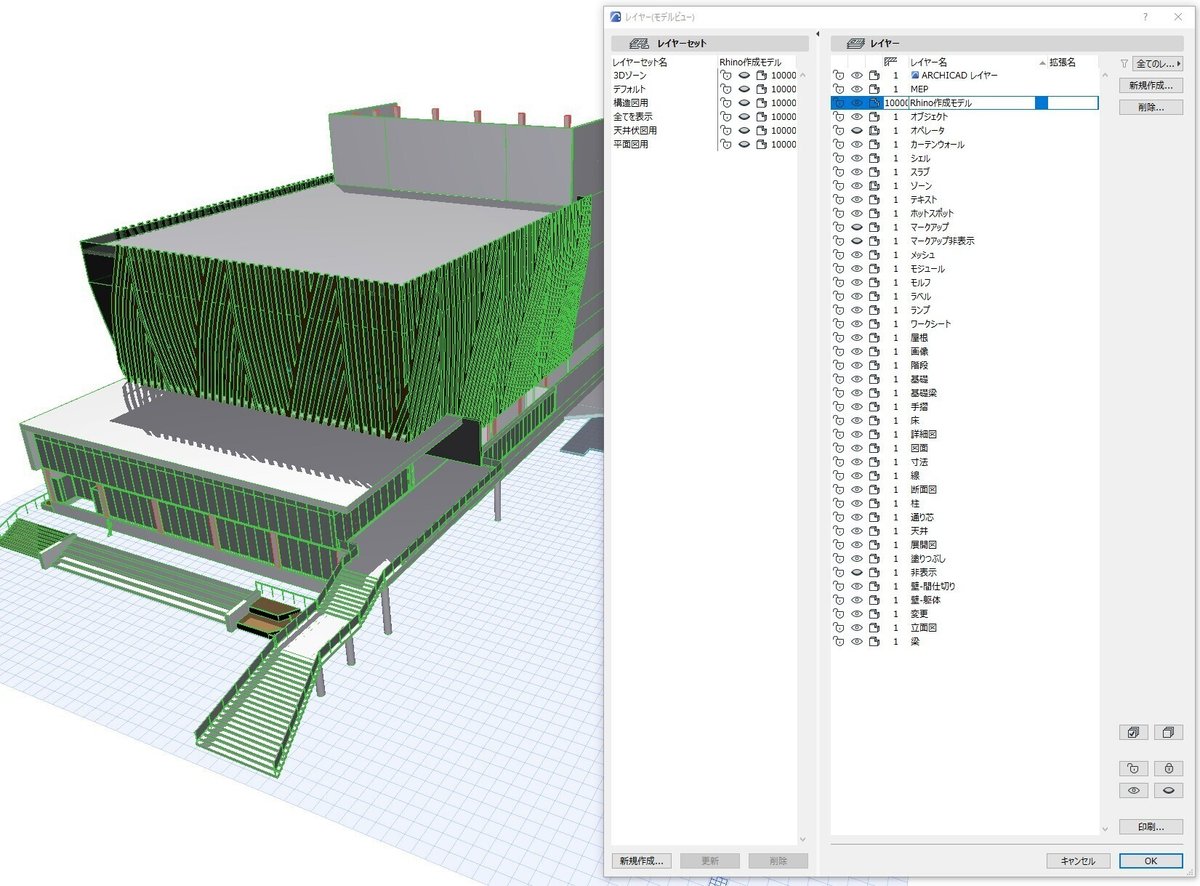Screen dimensions: 1200x886
Task: Click the 削除... button beside layer list
Action: [1151, 107]
